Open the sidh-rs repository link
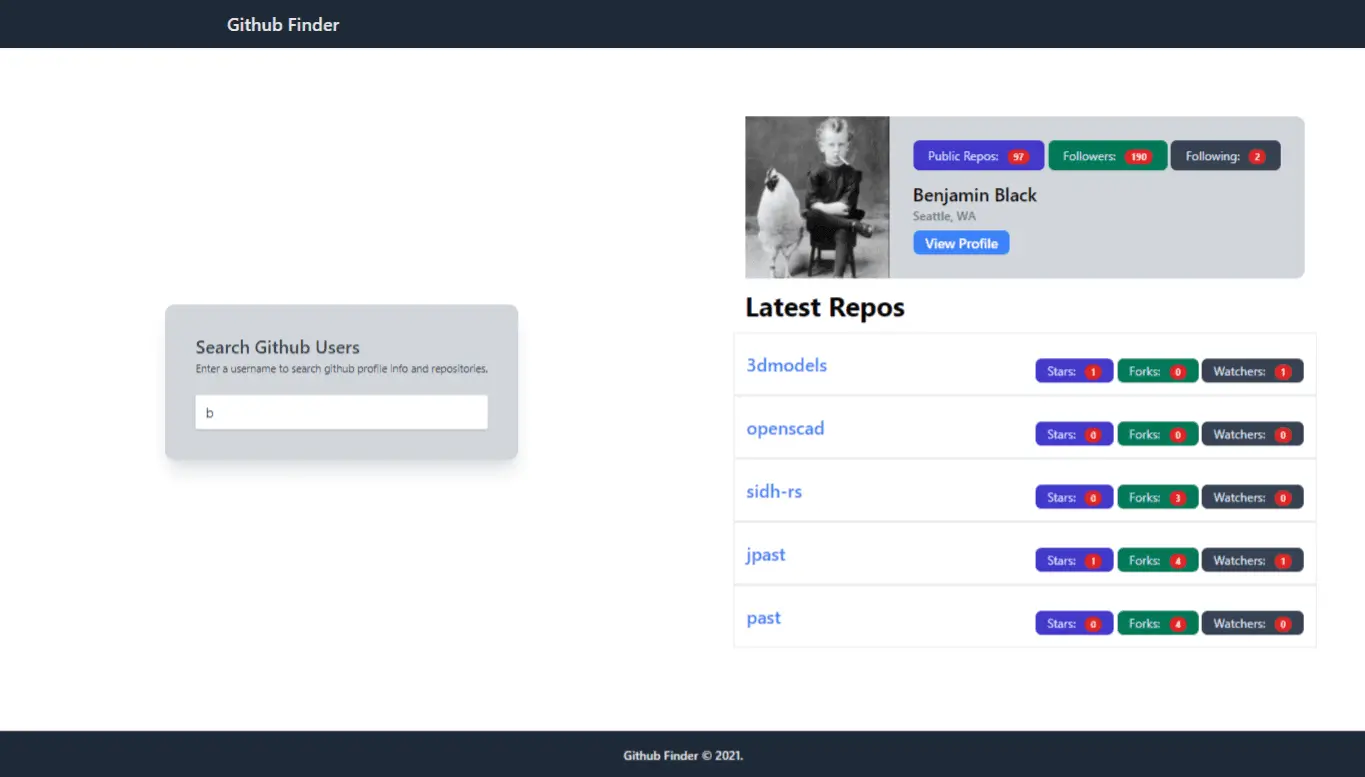The height and width of the screenshot is (777, 1365). 774,491
